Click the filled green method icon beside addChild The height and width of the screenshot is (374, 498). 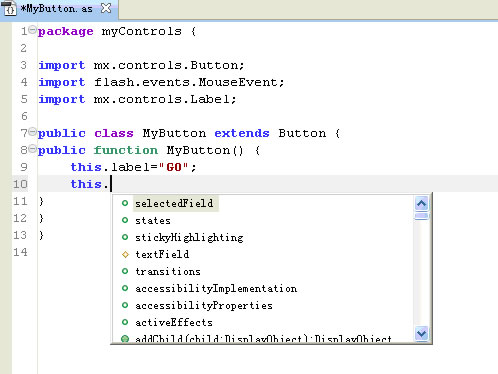pos(125,339)
